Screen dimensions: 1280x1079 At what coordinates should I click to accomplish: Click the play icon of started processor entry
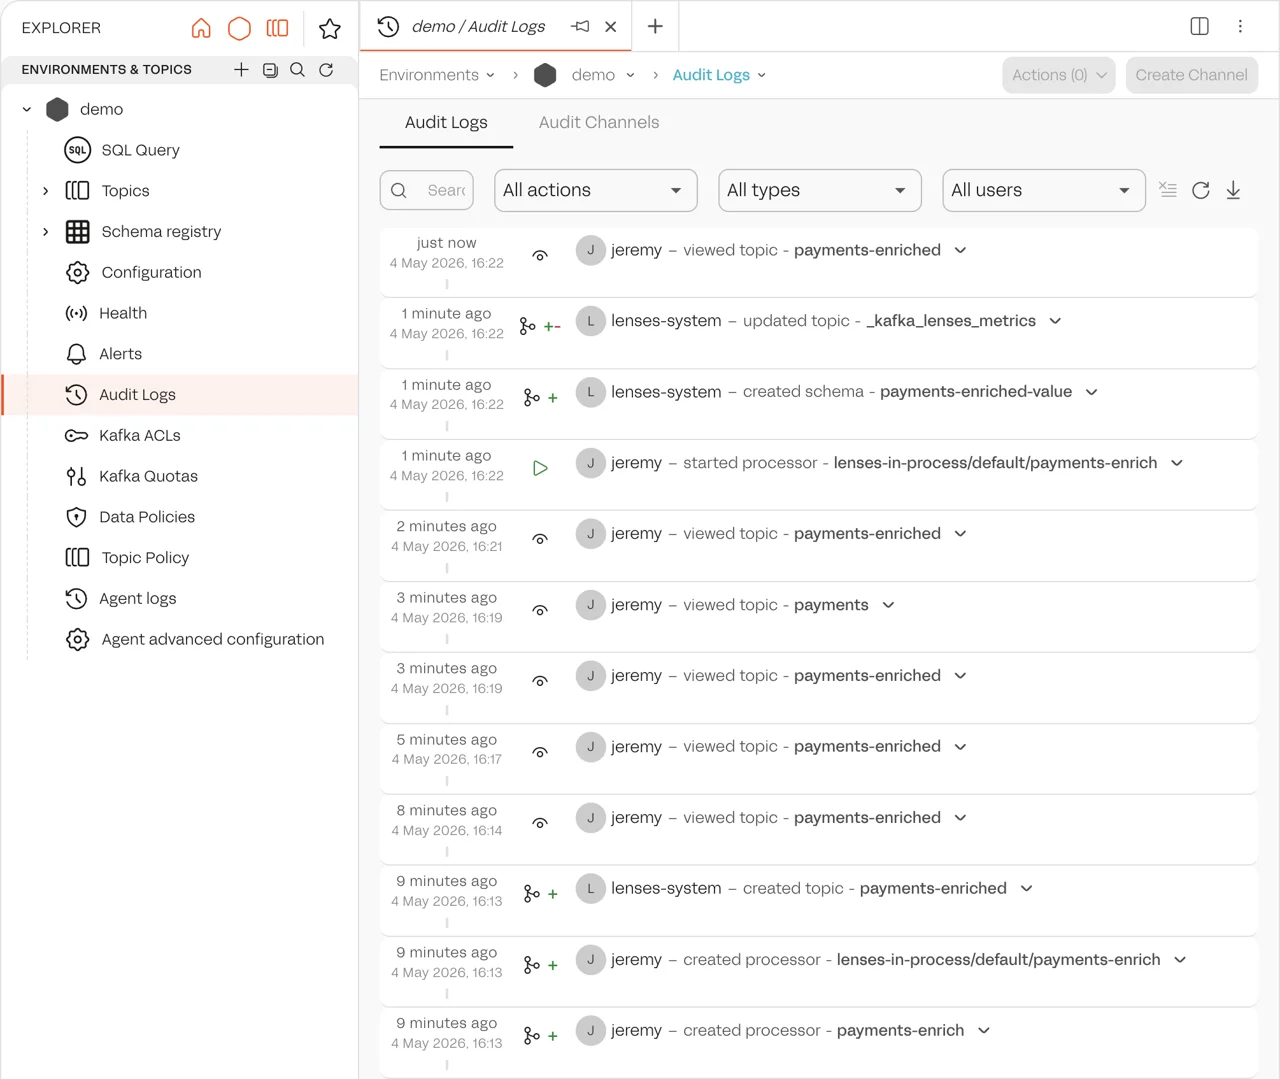click(540, 468)
